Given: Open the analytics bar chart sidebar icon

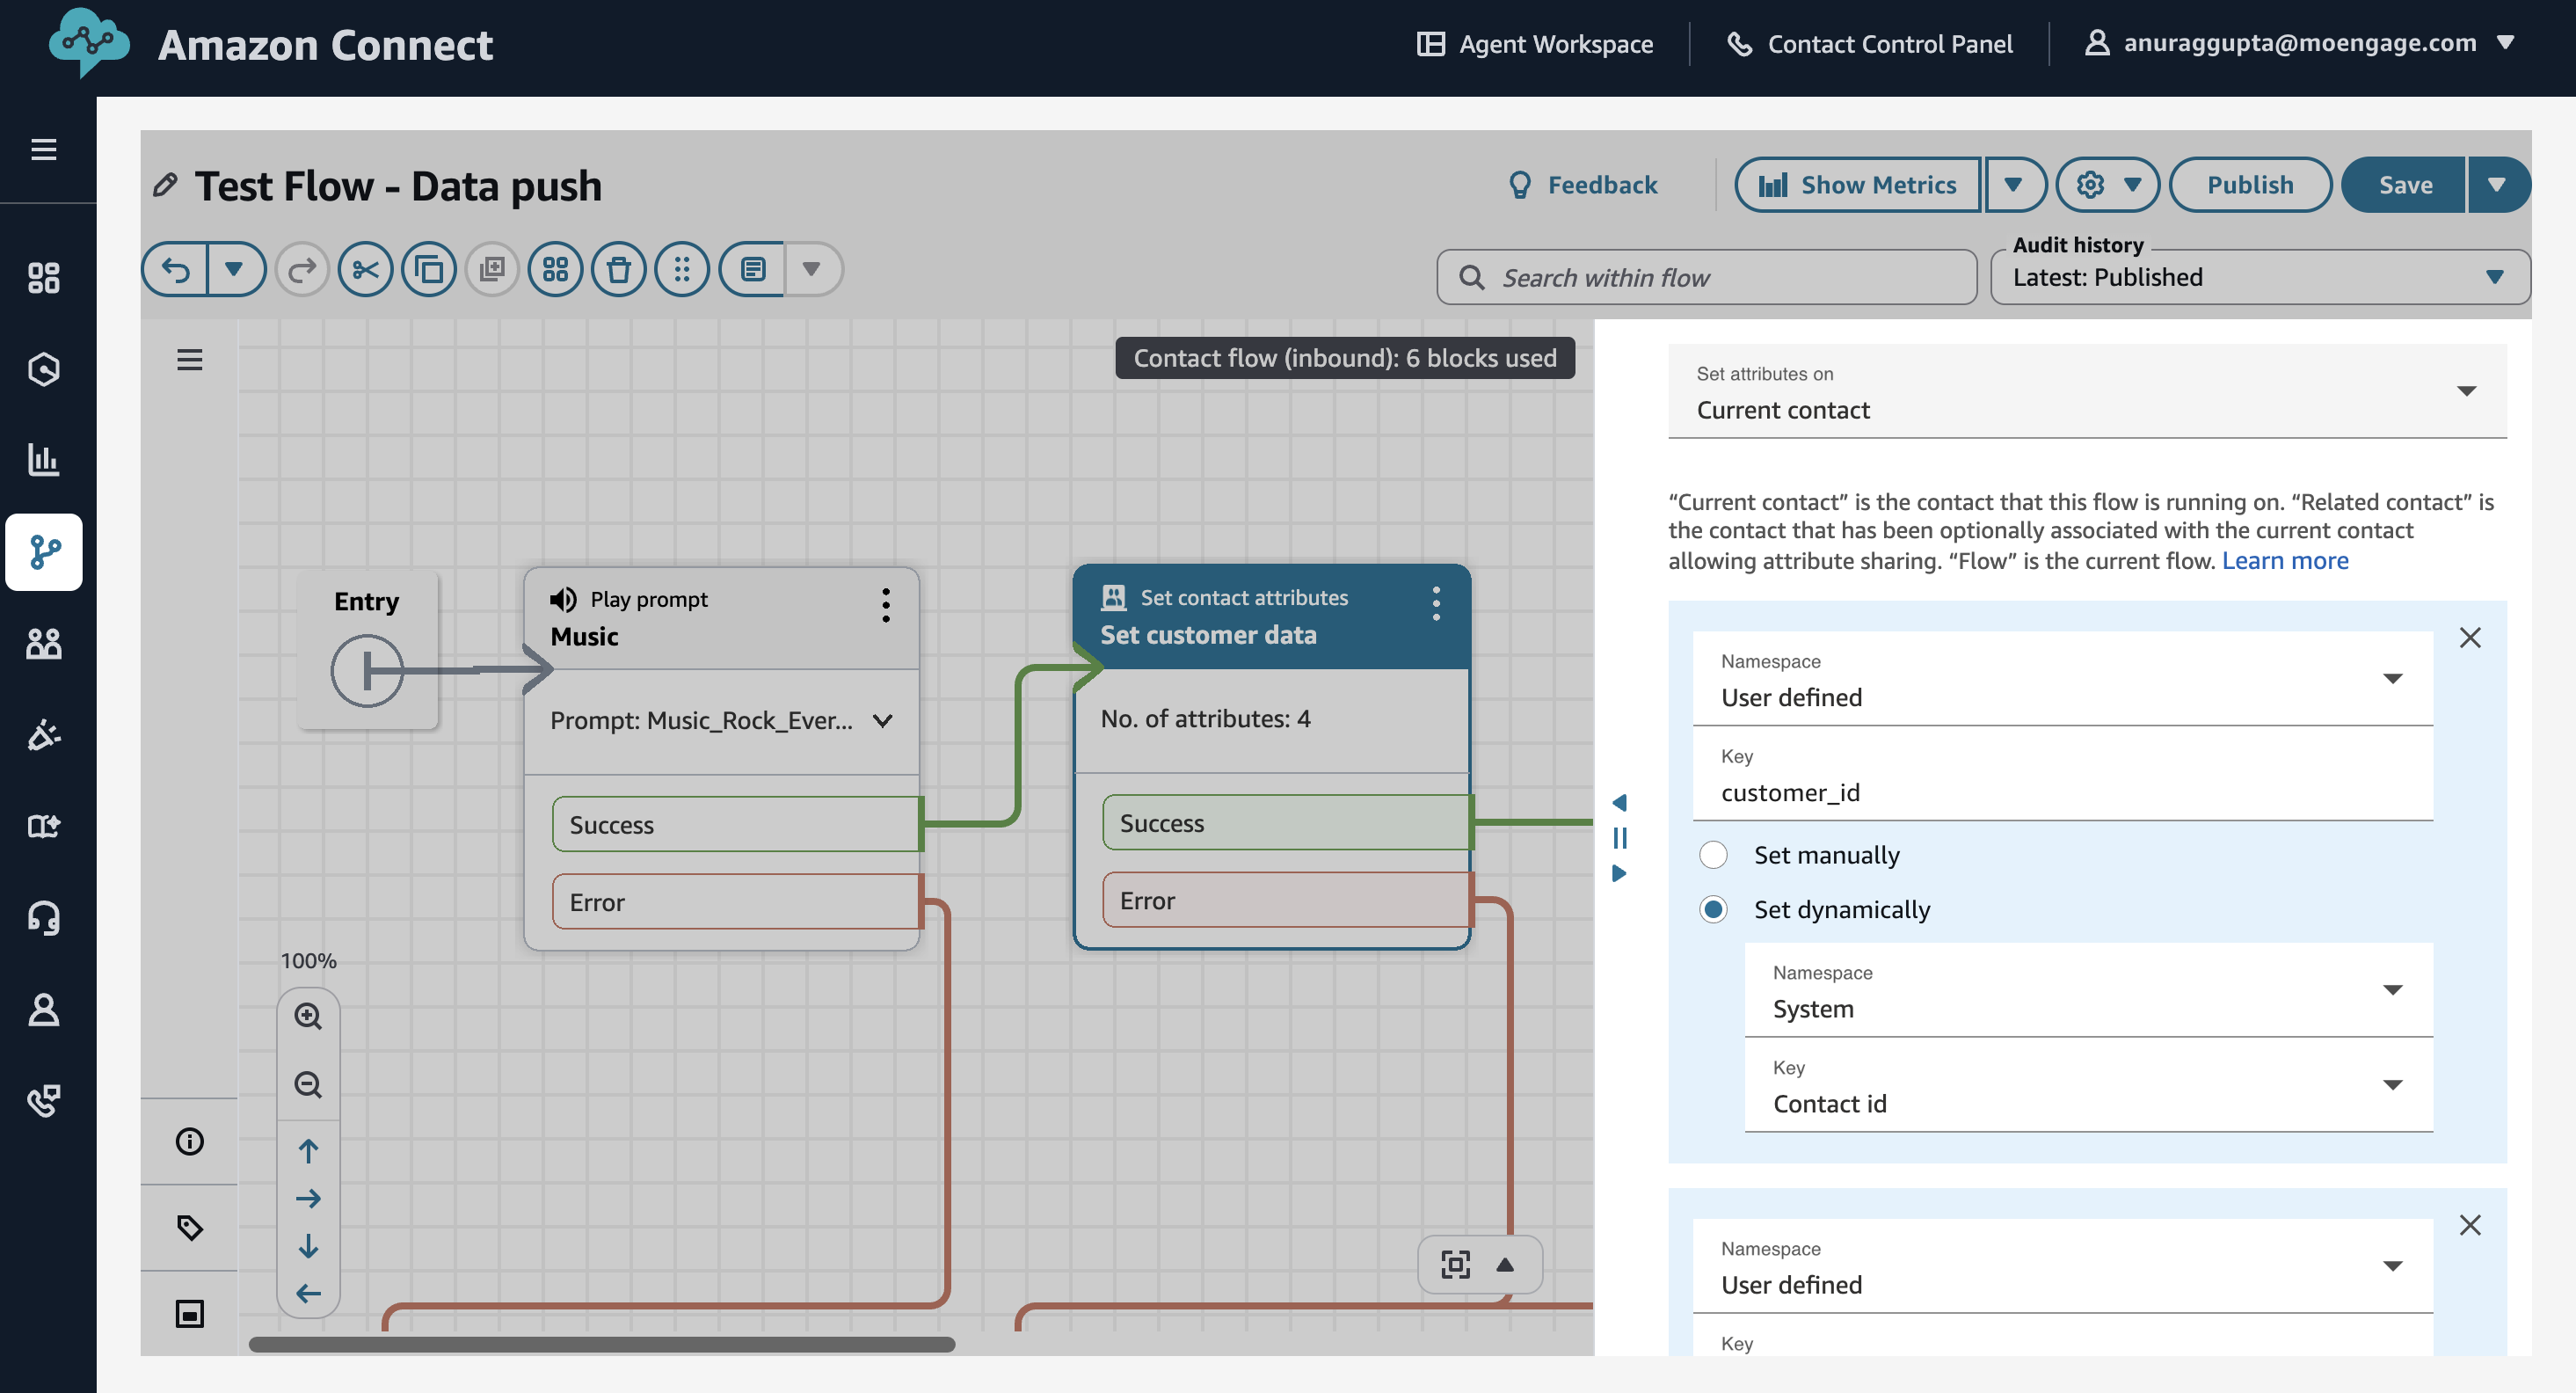Looking at the screenshot, I should 44,459.
